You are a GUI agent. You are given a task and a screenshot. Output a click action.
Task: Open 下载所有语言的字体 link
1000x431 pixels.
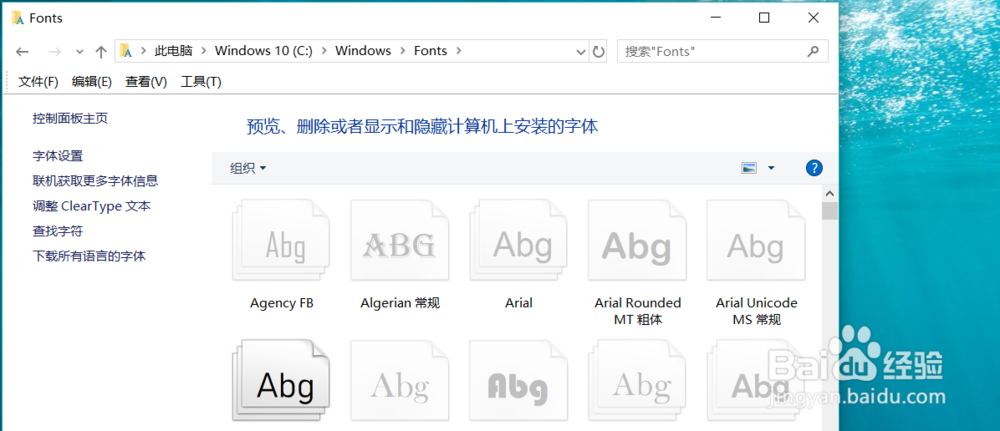pos(89,256)
